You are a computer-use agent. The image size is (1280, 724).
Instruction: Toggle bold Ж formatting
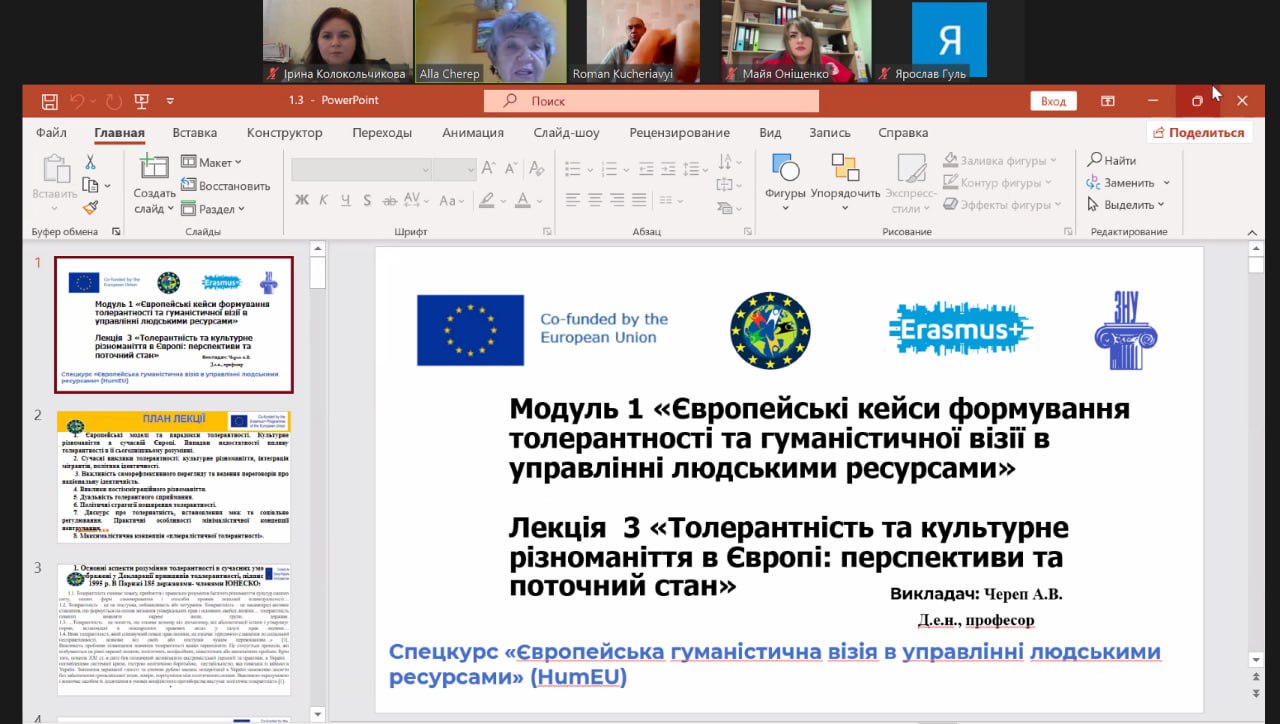[x=302, y=200]
